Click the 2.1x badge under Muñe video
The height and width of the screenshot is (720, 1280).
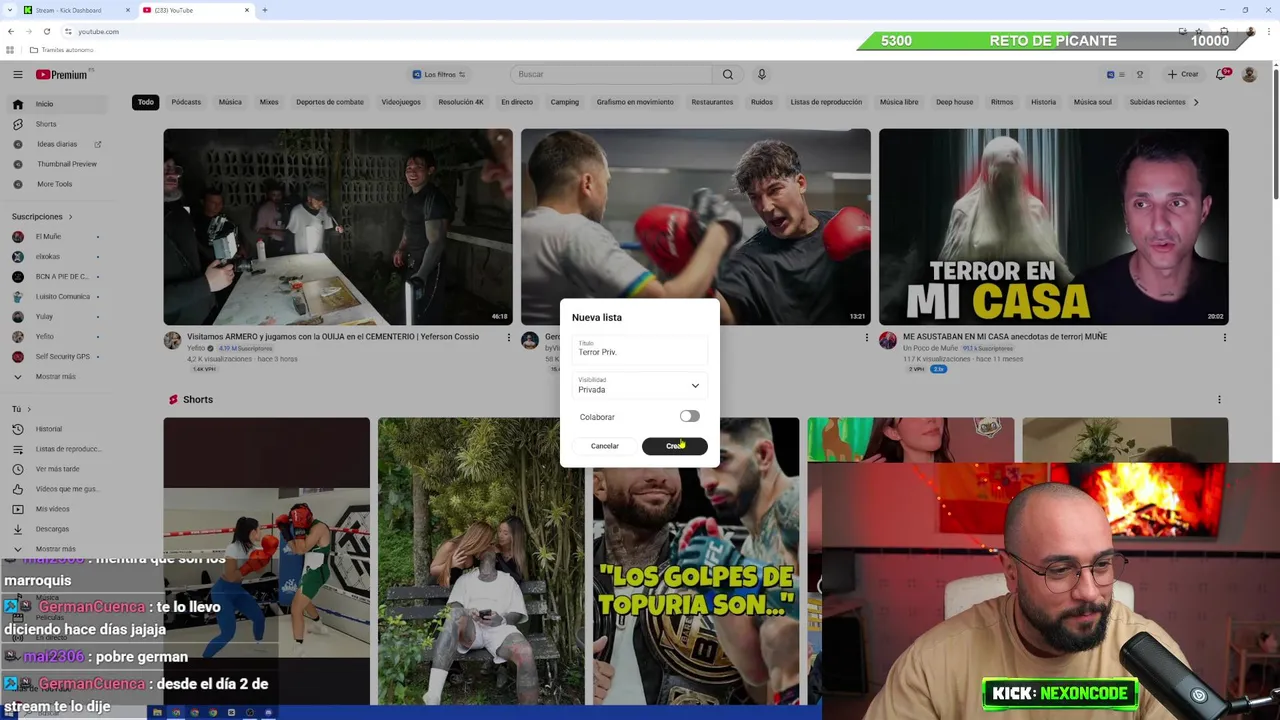click(939, 369)
